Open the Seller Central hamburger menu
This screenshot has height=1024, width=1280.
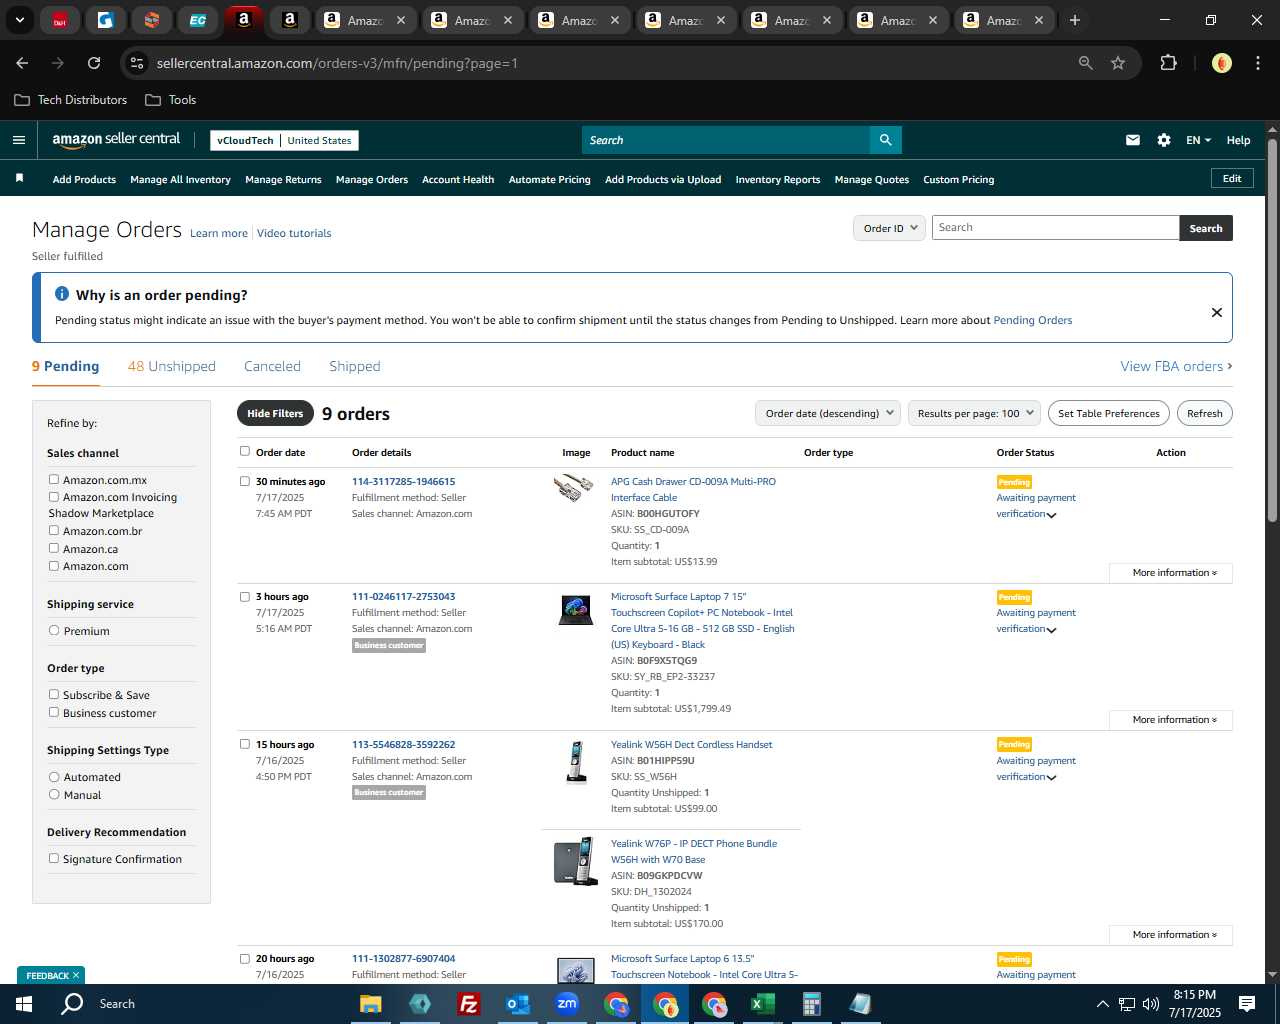point(18,140)
